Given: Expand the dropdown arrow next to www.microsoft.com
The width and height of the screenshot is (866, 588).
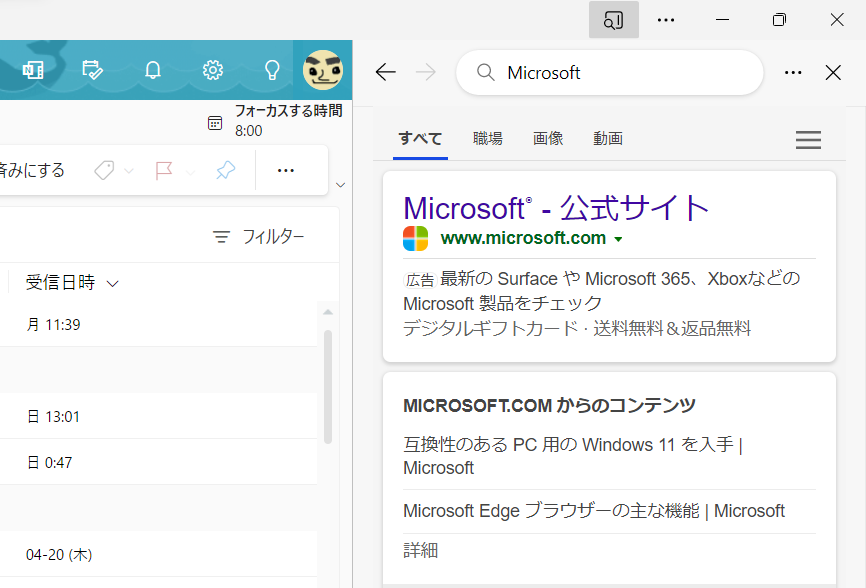Looking at the screenshot, I should point(619,239).
